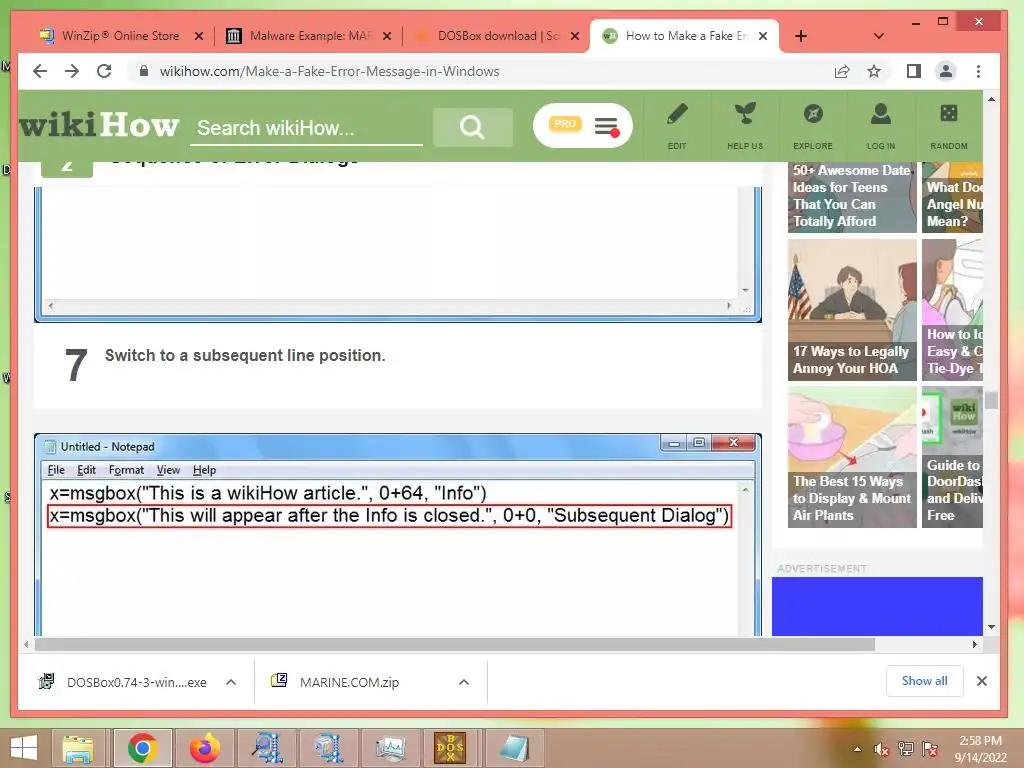Open Best 15 Ways to Display Air Plants
Viewport: 1024px width, 768px height.
(852, 457)
